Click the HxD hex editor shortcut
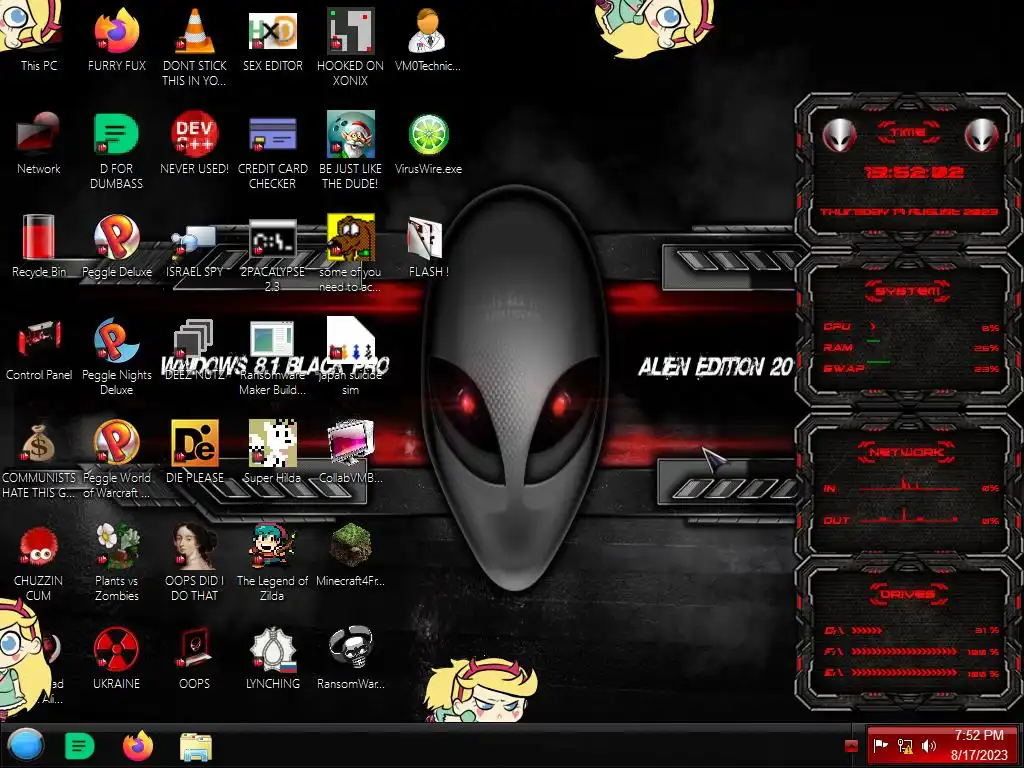 point(272,39)
